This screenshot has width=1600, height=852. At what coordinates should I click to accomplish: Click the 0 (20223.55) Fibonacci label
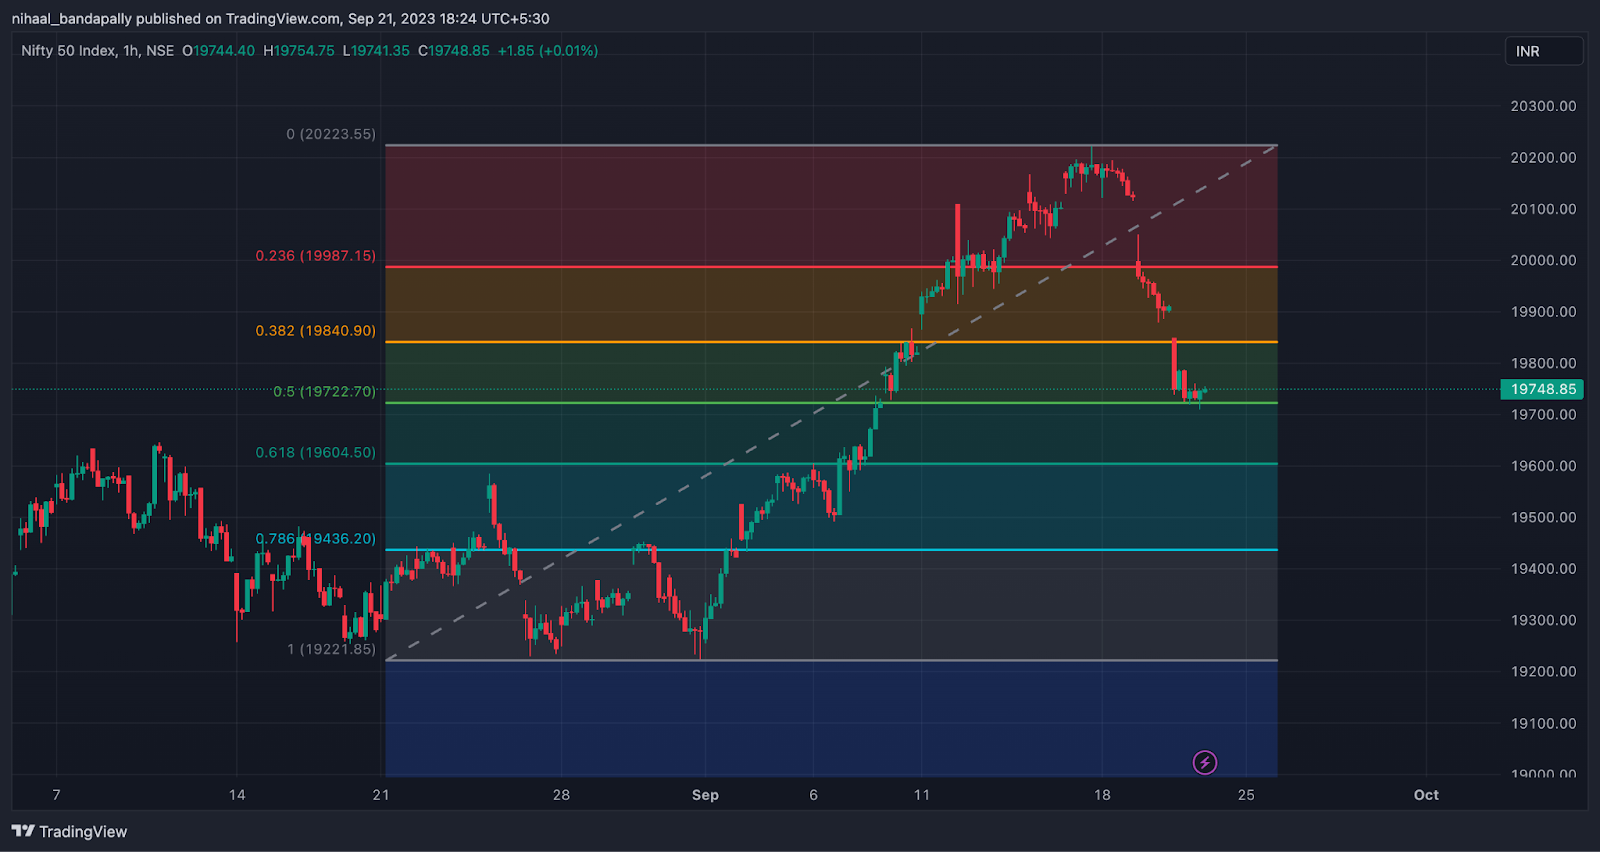[x=331, y=134]
